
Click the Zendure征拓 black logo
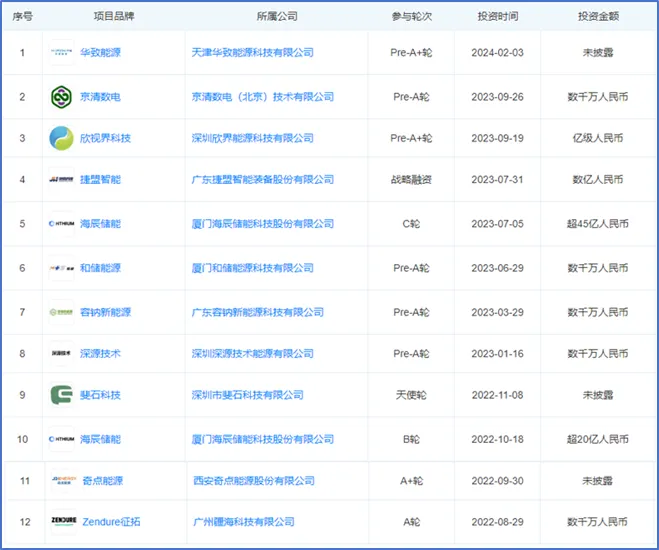coord(62,521)
